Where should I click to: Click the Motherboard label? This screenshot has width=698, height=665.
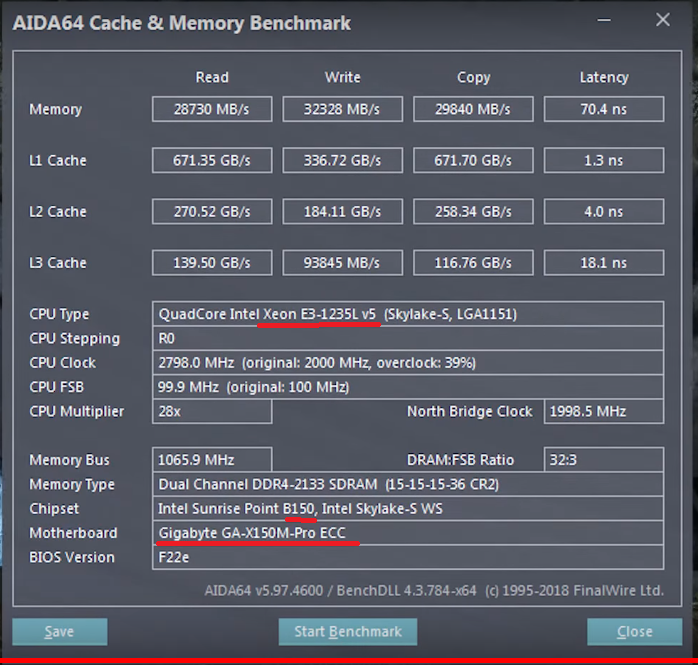pyautogui.click(x=73, y=533)
